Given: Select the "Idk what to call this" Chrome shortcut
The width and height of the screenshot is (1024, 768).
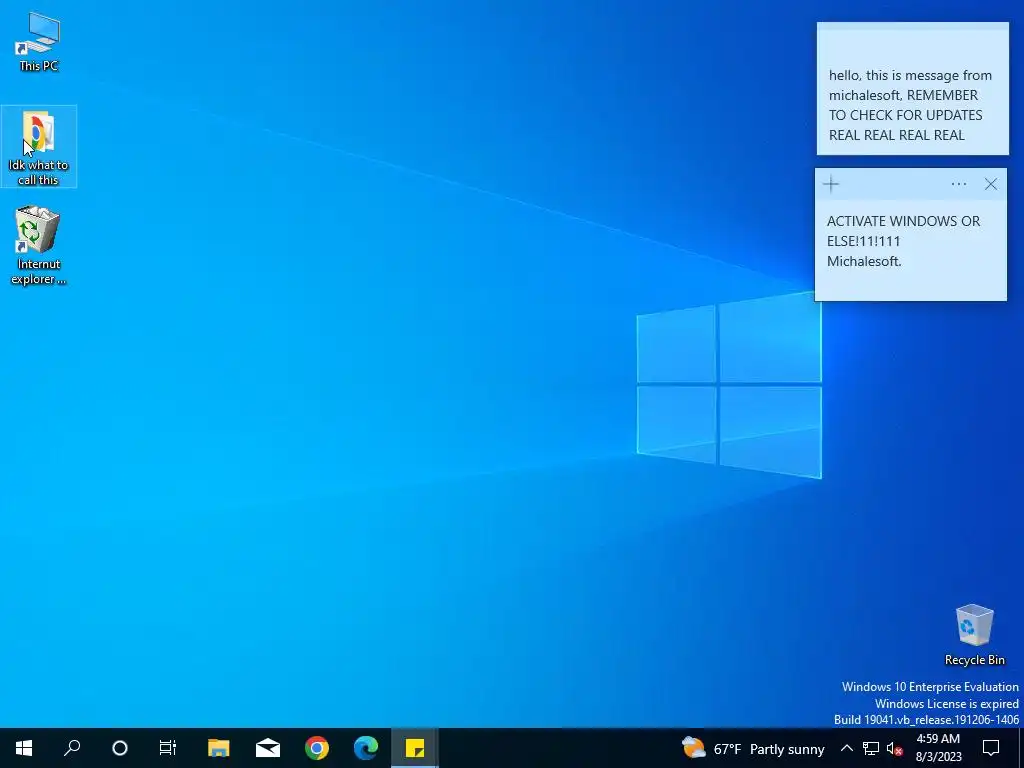Looking at the screenshot, I should (x=39, y=146).
